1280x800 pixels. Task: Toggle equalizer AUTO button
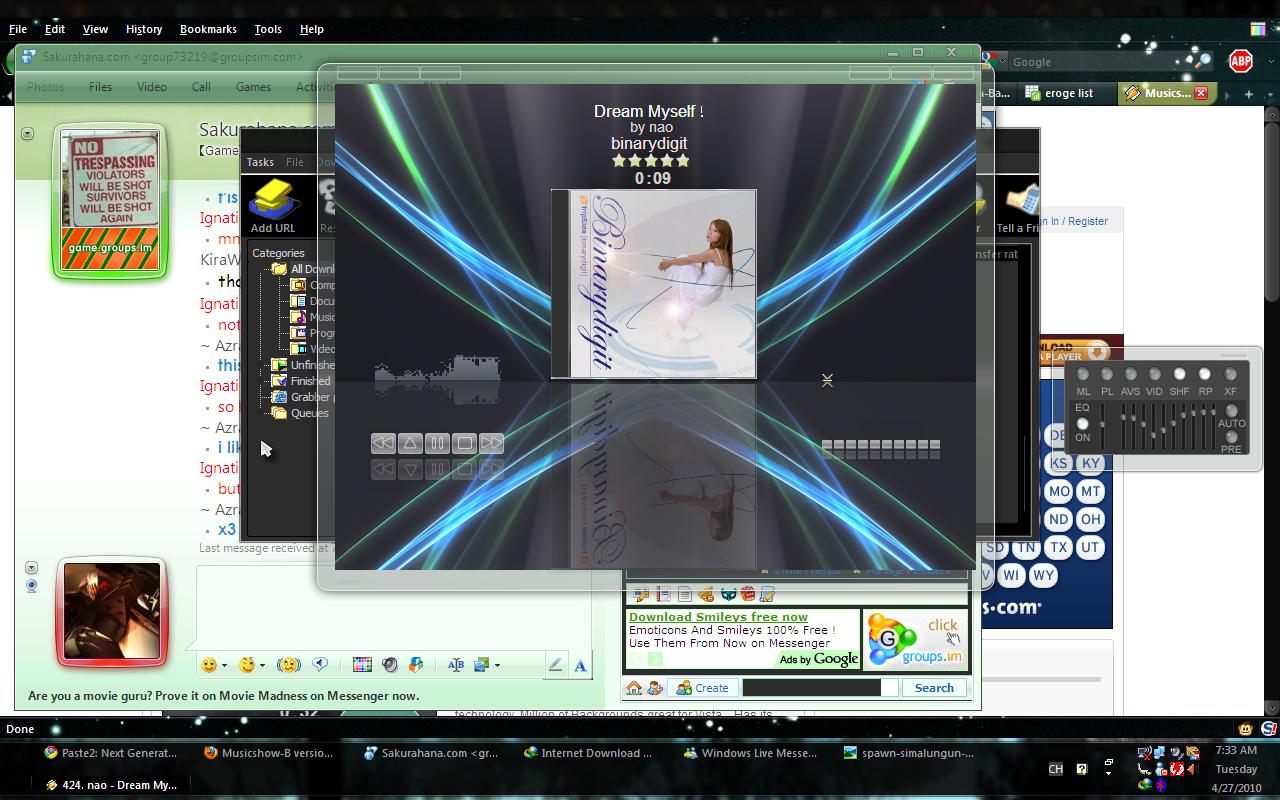pyautogui.click(x=1232, y=411)
